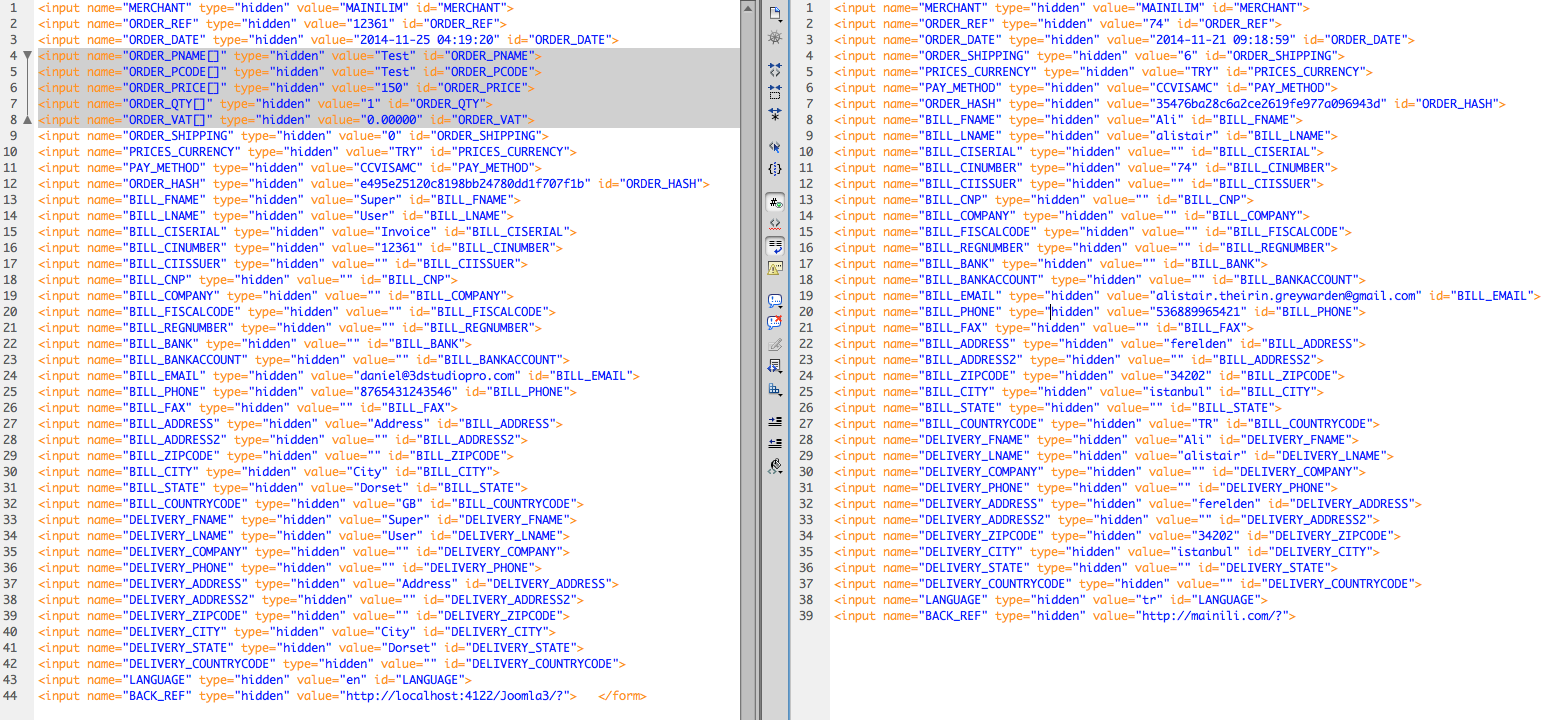
Task: Click line number 39 in the right pane
Action: [x=805, y=616]
